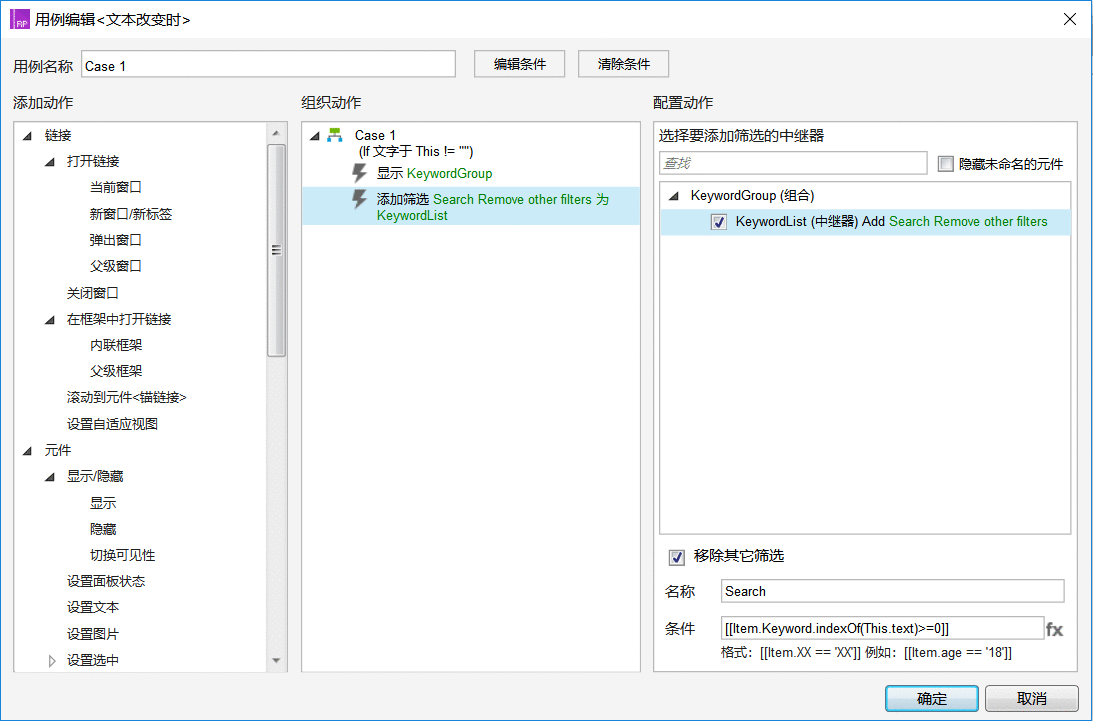Confirm with the 确定 button

931,699
